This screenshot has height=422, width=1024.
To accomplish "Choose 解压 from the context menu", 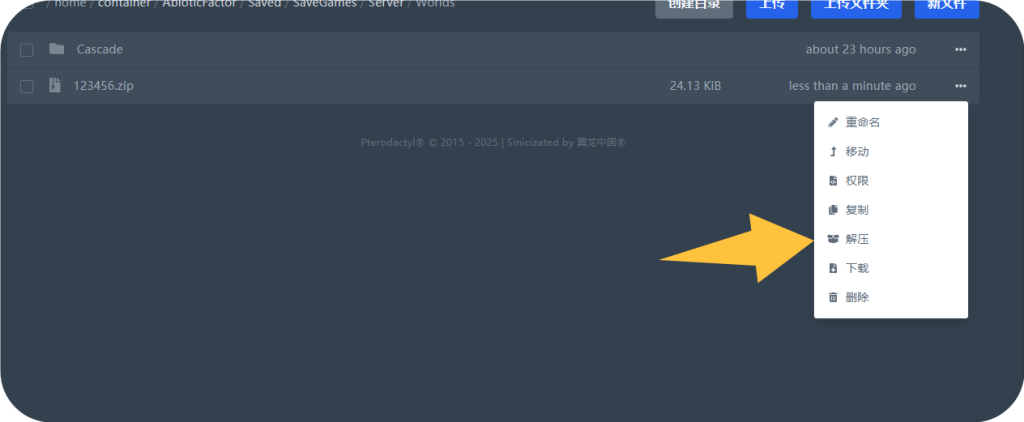I will point(857,240).
